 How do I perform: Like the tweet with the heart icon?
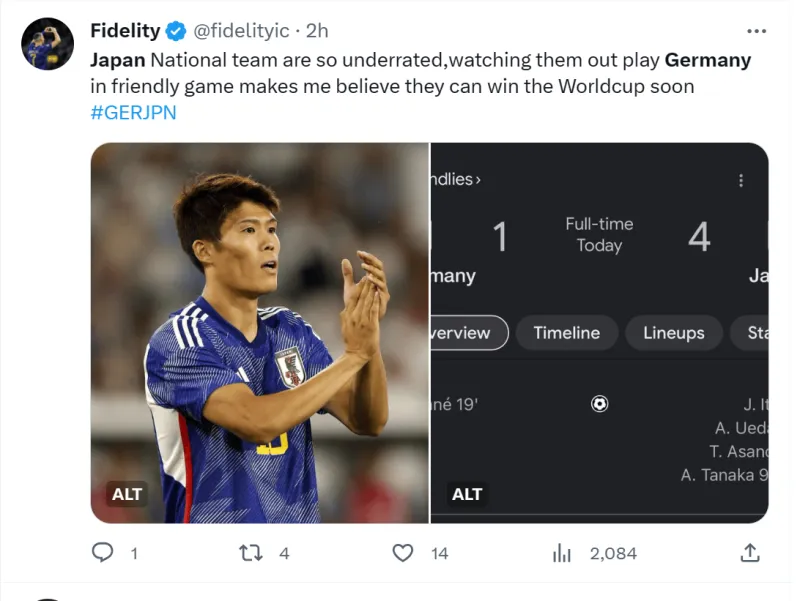tap(403, 553)
